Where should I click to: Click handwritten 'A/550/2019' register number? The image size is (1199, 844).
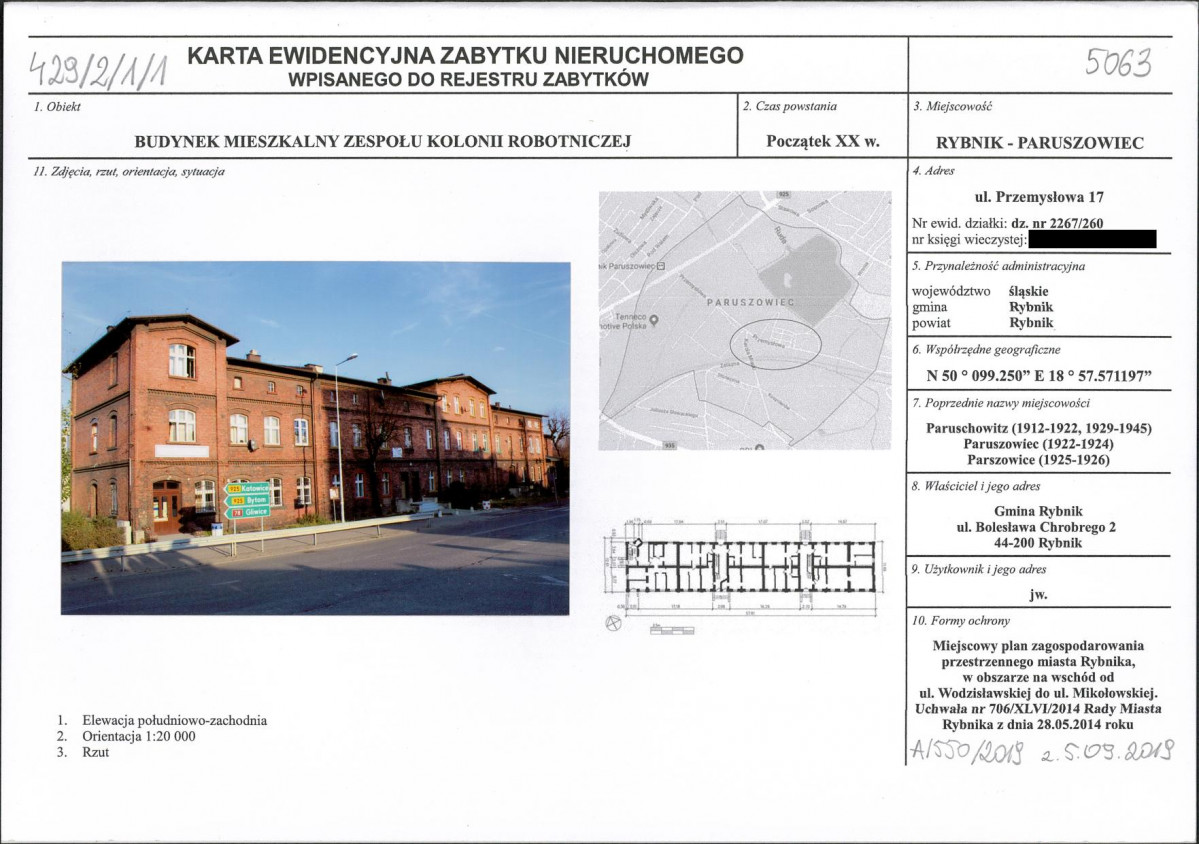[967, 752]
